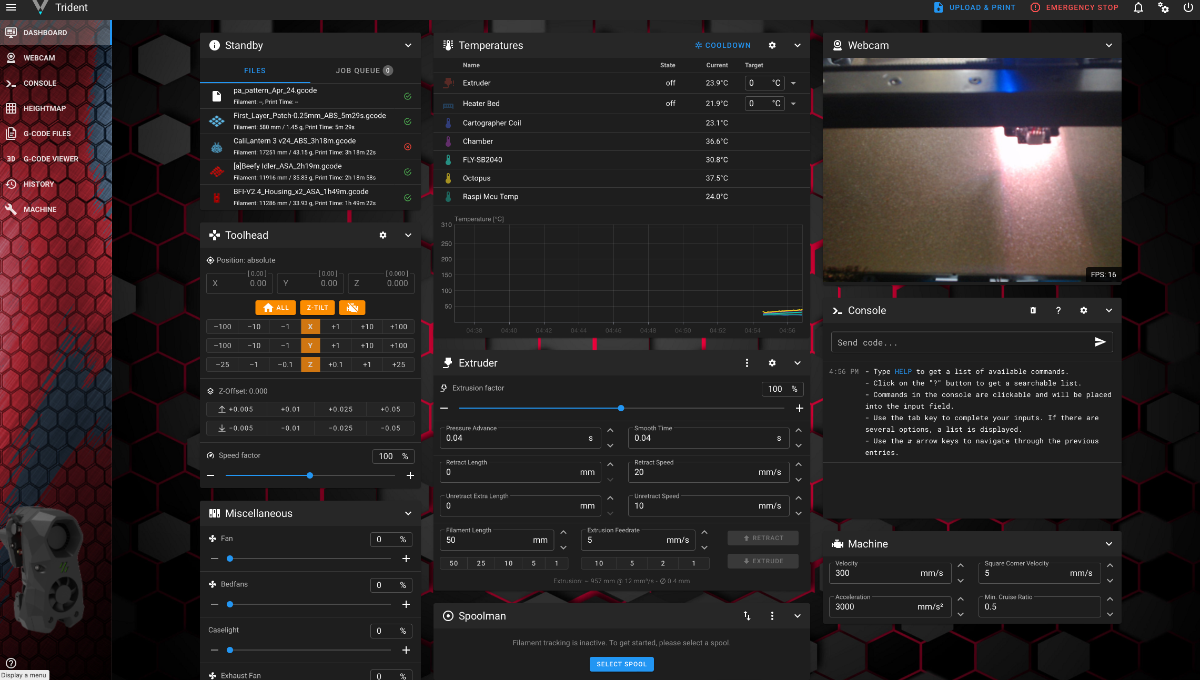Click the Spoolman sort icon

pyautogui.click(x=746, y=616)
